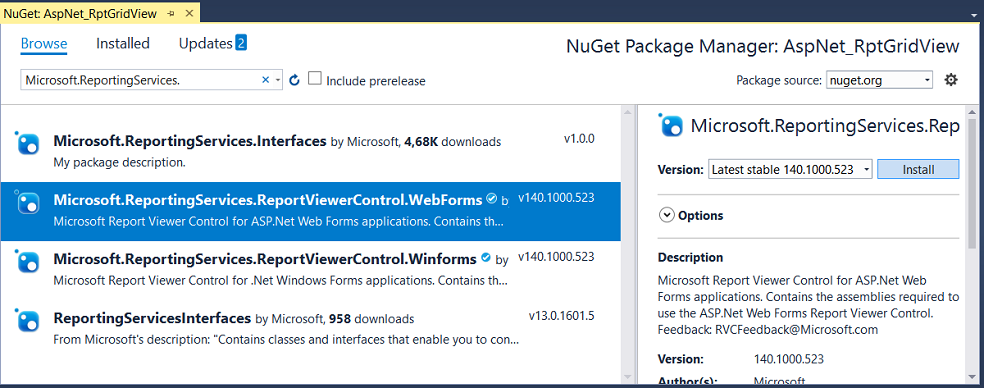This screenshot has height=388, width=984.
Task: Open the Version dropdown list
Action: (x=790, y=170)
